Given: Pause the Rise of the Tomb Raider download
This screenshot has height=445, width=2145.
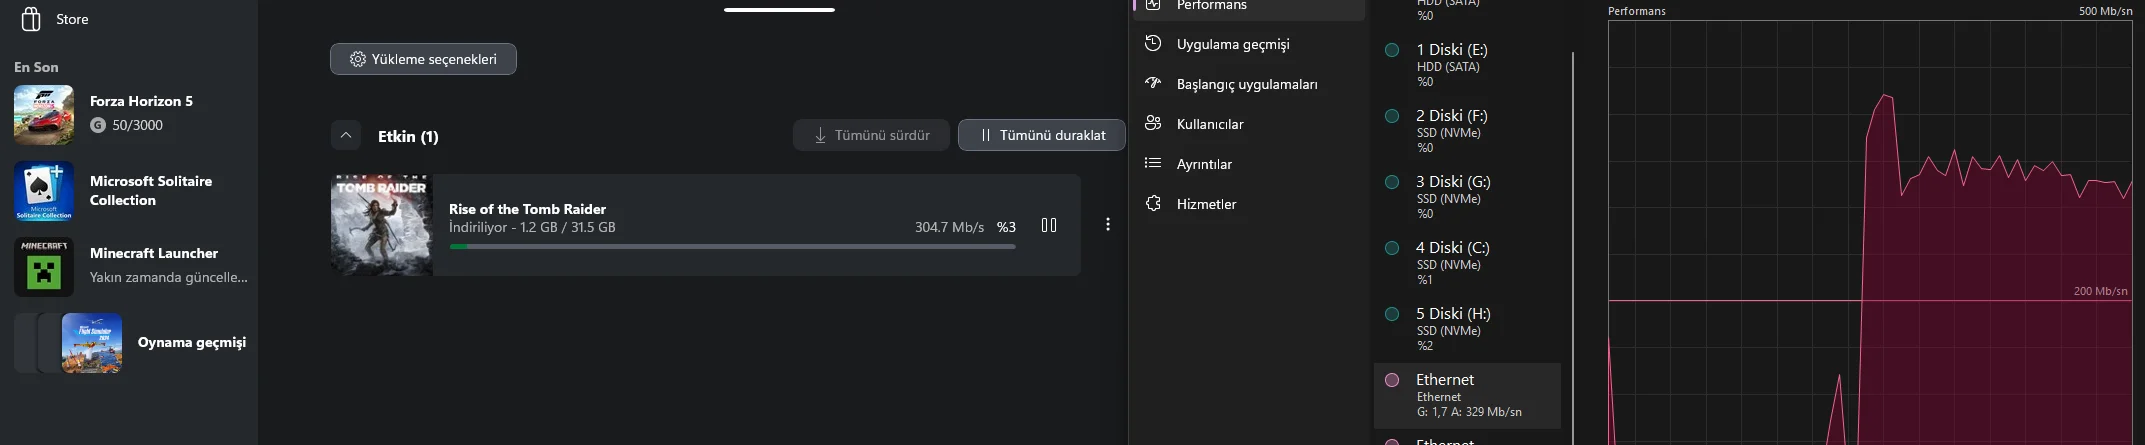Looking at the screenshot, I should coord(1049,226).
